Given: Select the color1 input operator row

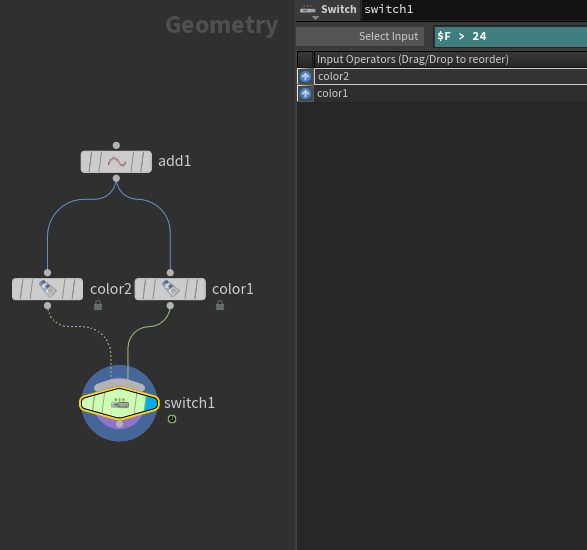Looking at the screenshot, I should tap(450, 93).
